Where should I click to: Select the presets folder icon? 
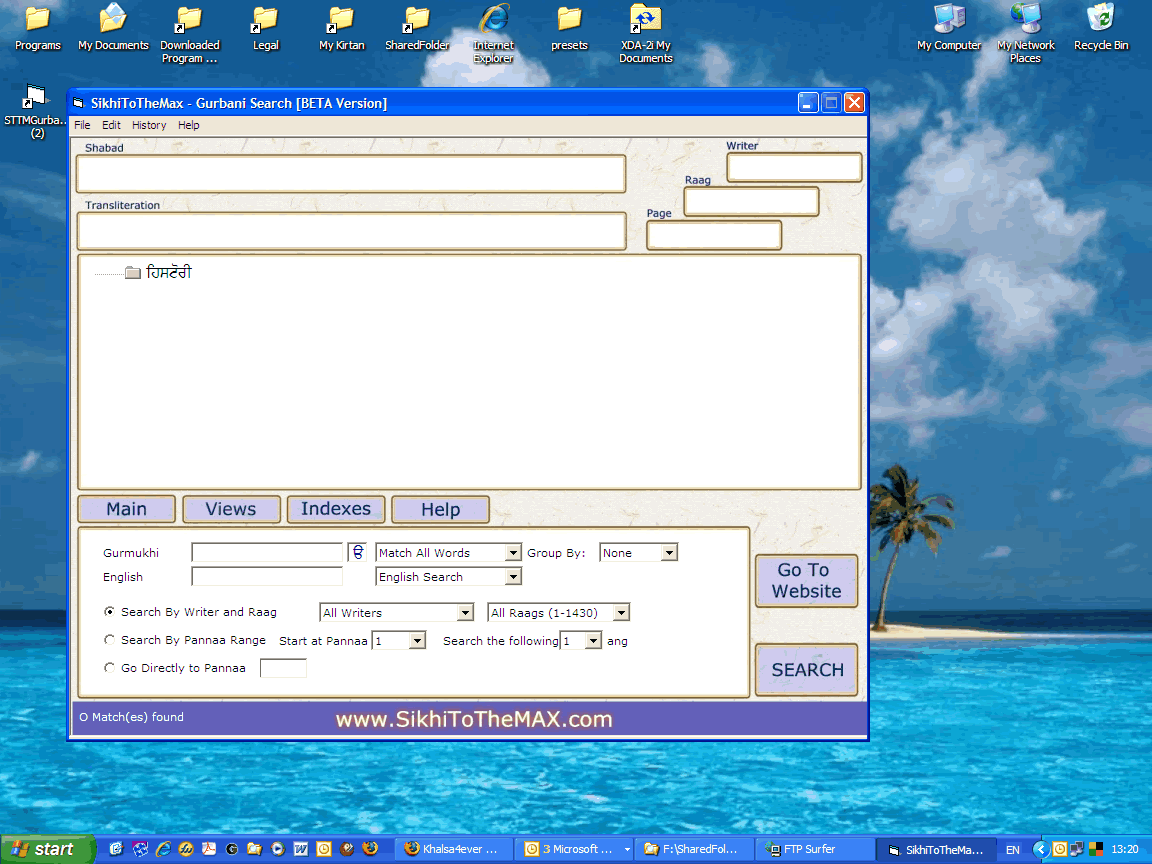coord(569,28)
